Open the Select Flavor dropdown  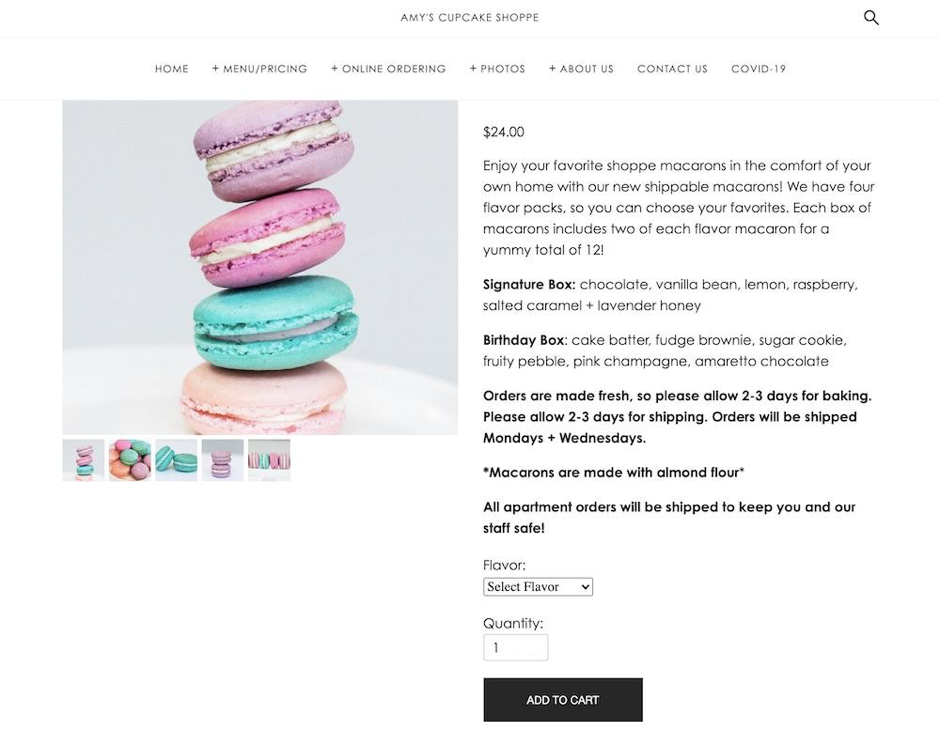coord(538,586)
